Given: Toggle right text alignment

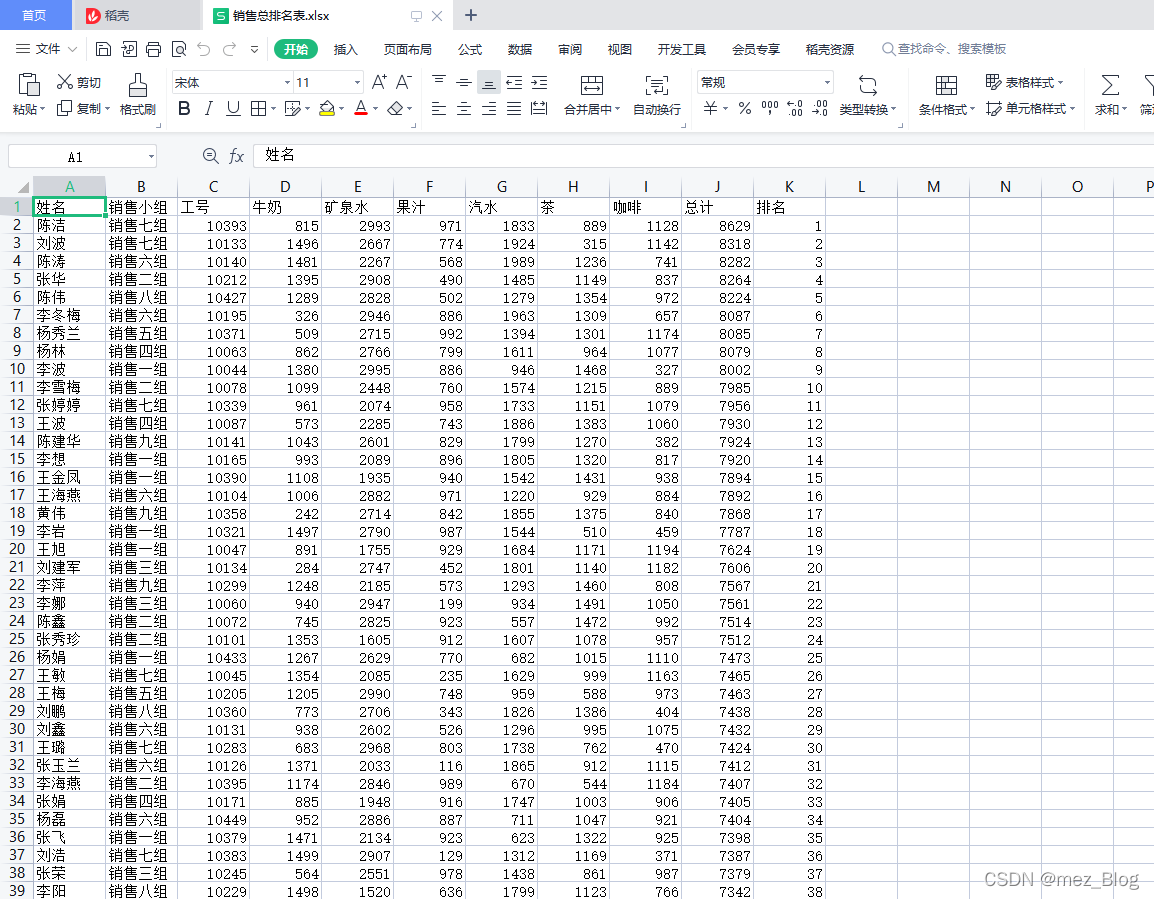Looking at the screenshot, I should pyautogui.click(x=489, y=109).
